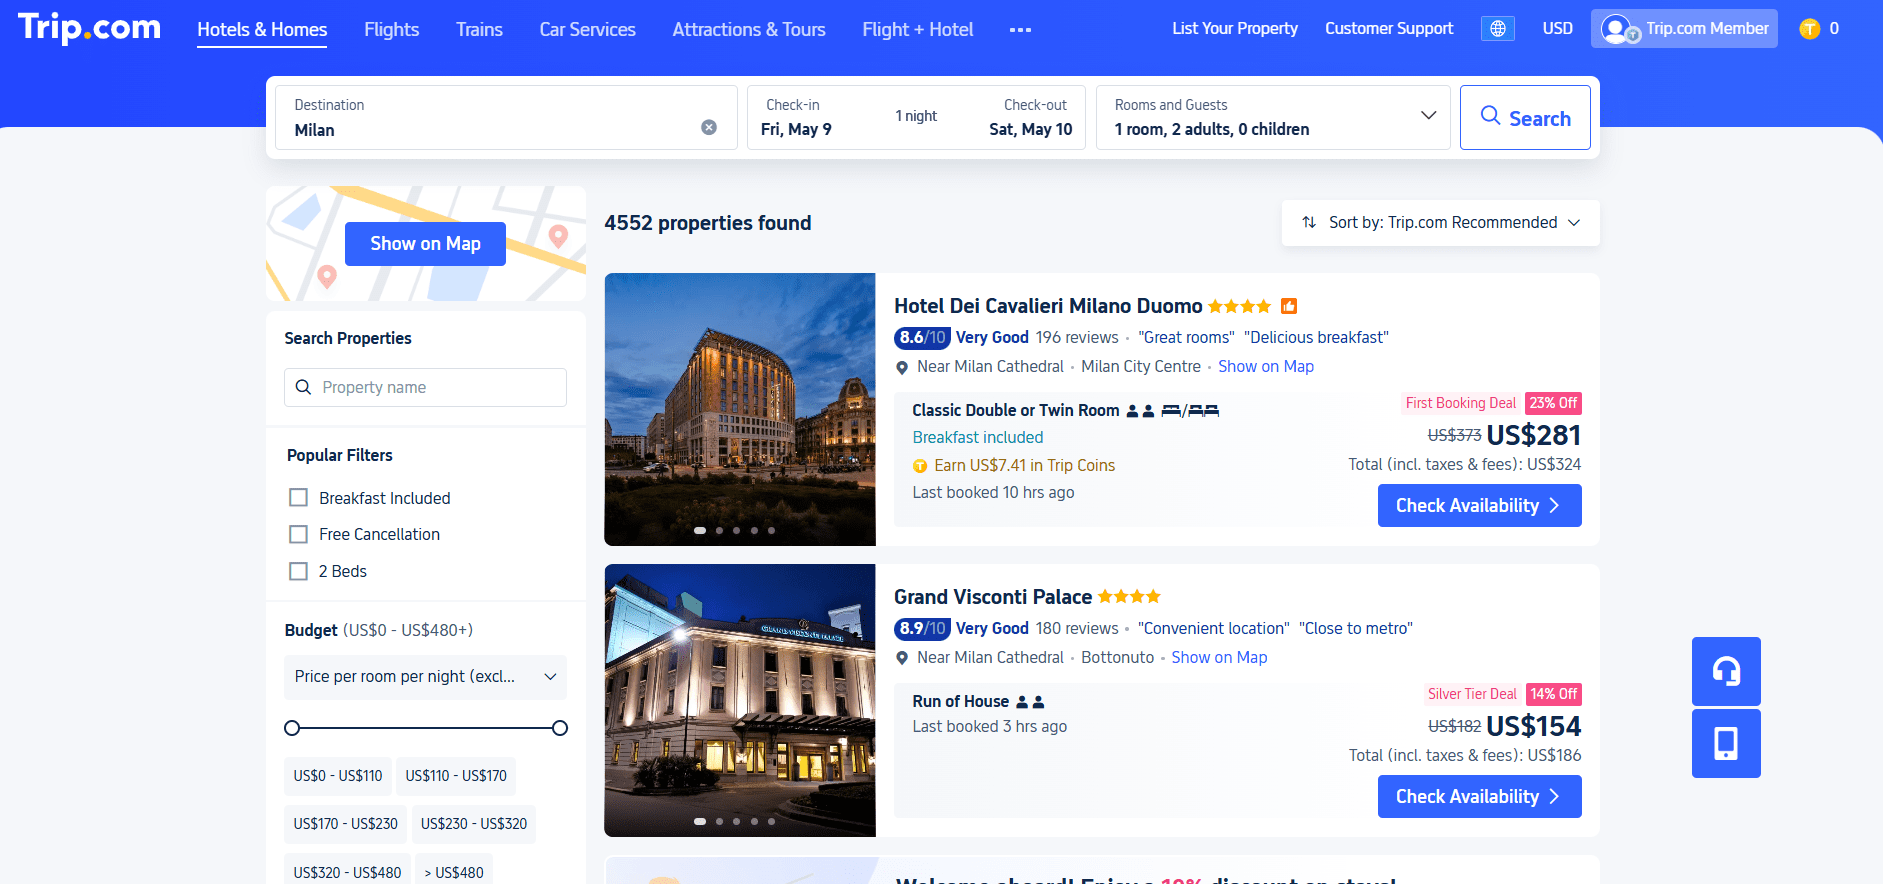The image size is (1883, 884).
Task: Open the mobile app download widget
Action: [1726, 743]
